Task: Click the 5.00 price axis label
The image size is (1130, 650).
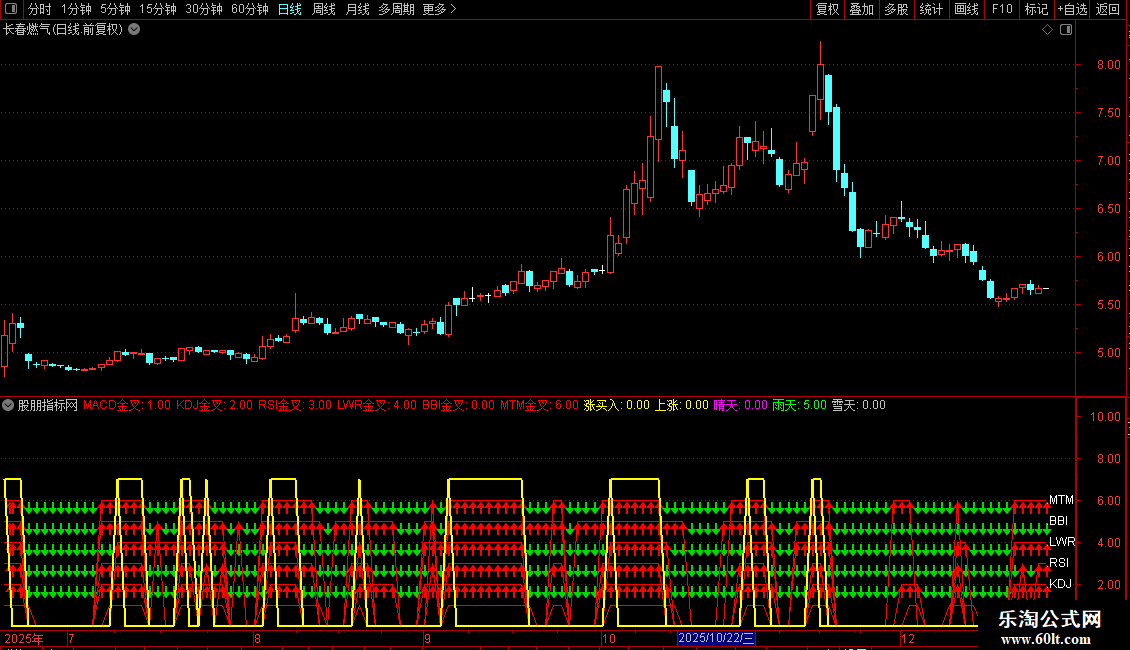Action: pyautogui.click(x=1108, y=352)
